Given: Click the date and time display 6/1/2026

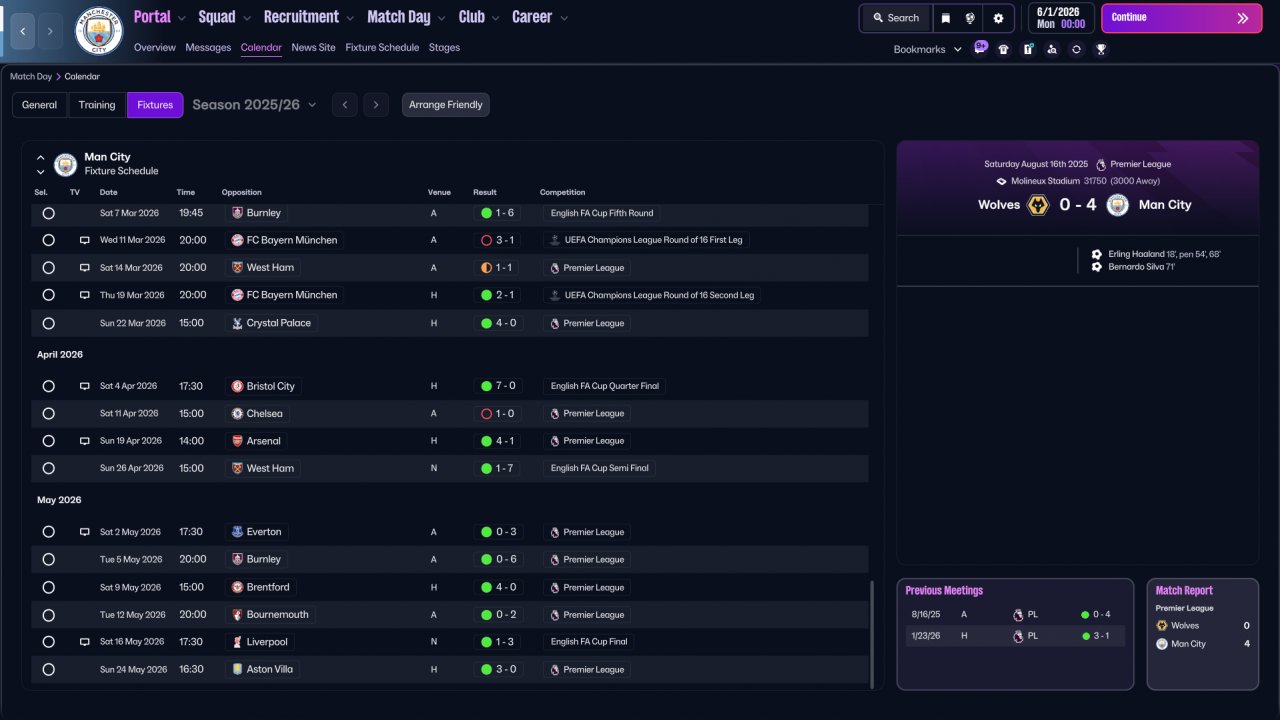Looking at the screenshot, I should click(1059, 18).
